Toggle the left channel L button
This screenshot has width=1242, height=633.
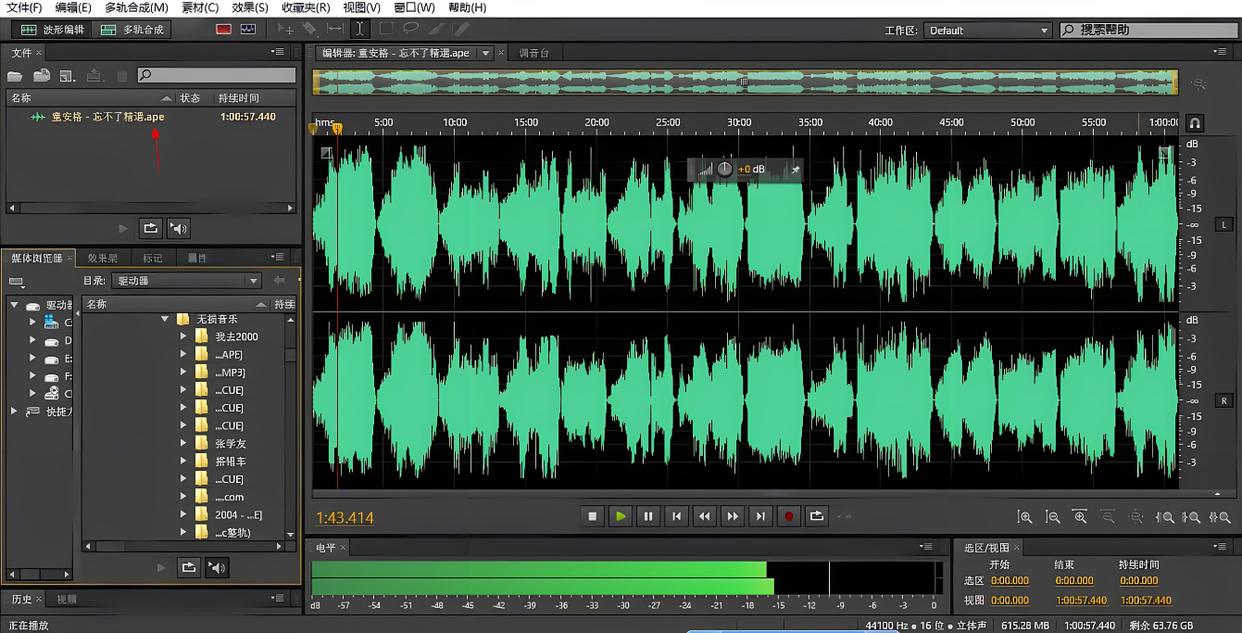(x=1223, y=224)
